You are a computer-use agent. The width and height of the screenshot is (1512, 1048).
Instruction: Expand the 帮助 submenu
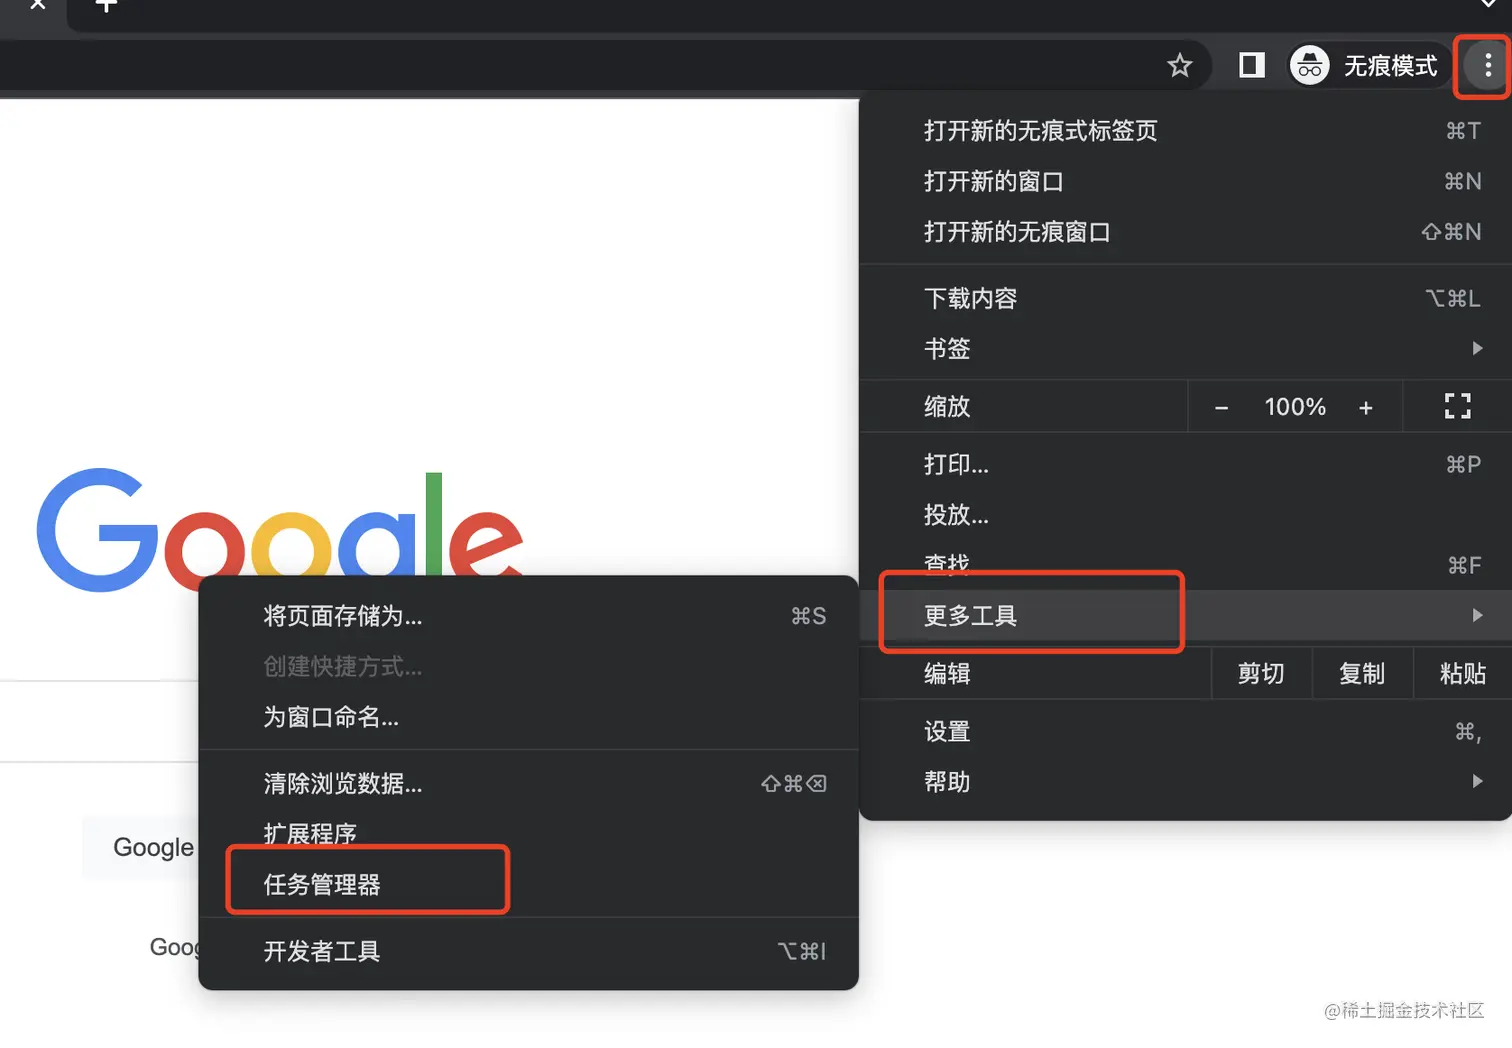tap(1185, 782)
